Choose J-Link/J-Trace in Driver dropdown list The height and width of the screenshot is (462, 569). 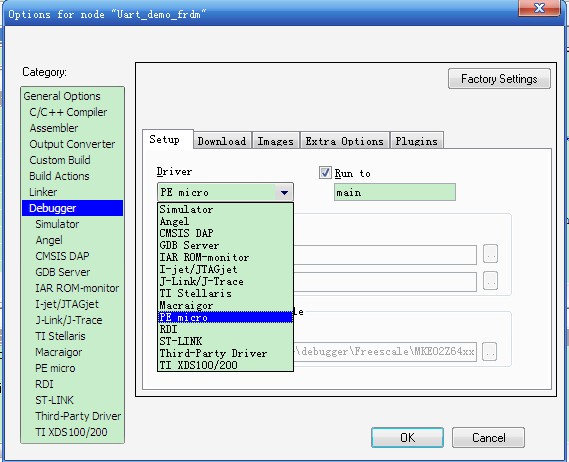point(225,281)
